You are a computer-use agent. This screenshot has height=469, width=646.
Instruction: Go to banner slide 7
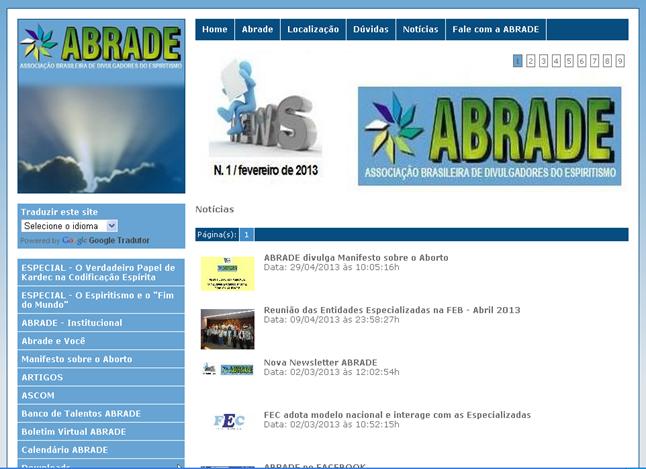coord(595,61)
